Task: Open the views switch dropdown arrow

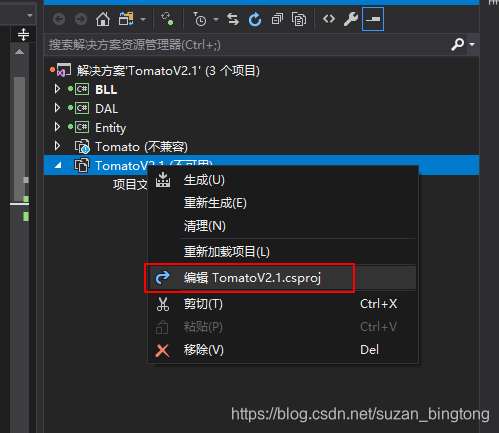Action: 143,19
